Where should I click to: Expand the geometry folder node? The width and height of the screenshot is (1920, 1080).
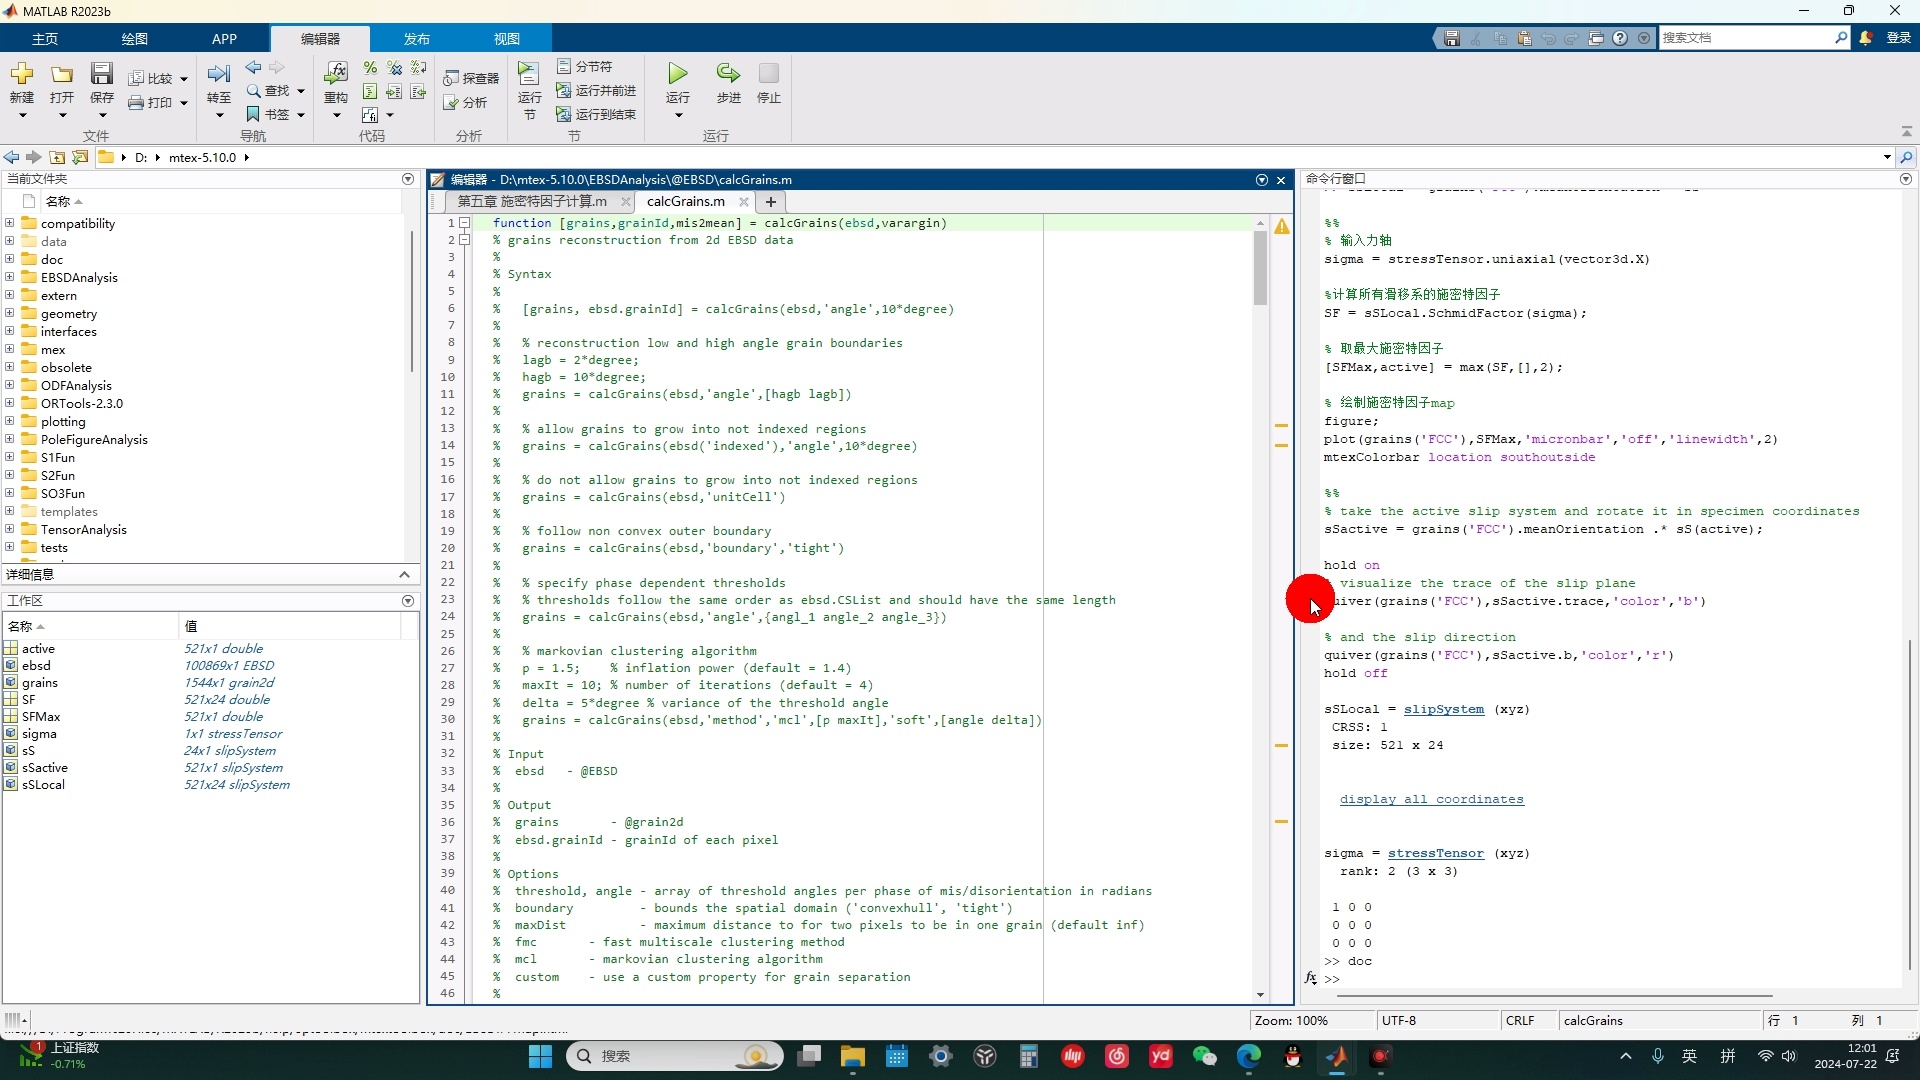(9, 313)
